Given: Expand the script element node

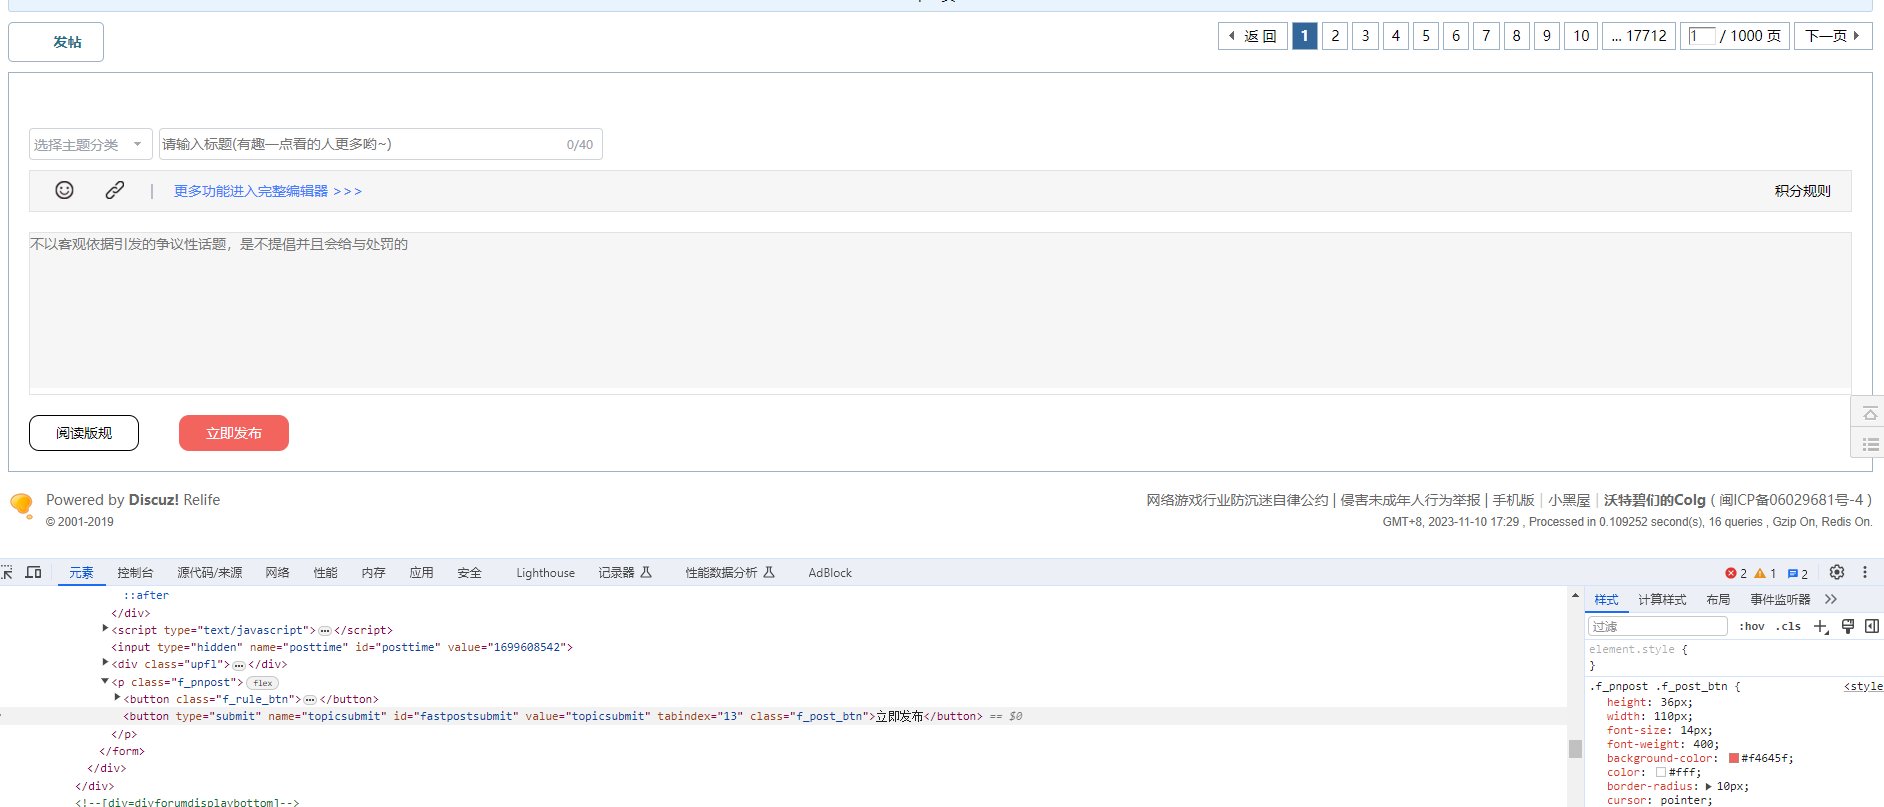Looking at the screenshot, I should pyautogui.click(x=105, y=629).
